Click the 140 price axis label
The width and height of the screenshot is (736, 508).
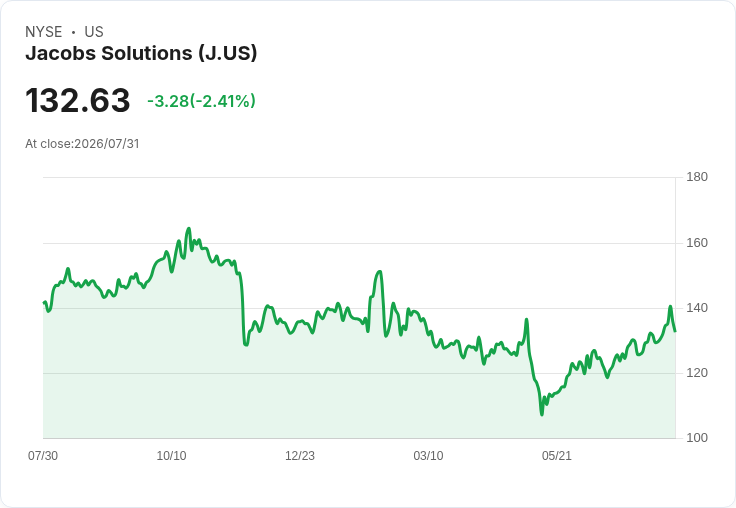(x=697, y=308)
